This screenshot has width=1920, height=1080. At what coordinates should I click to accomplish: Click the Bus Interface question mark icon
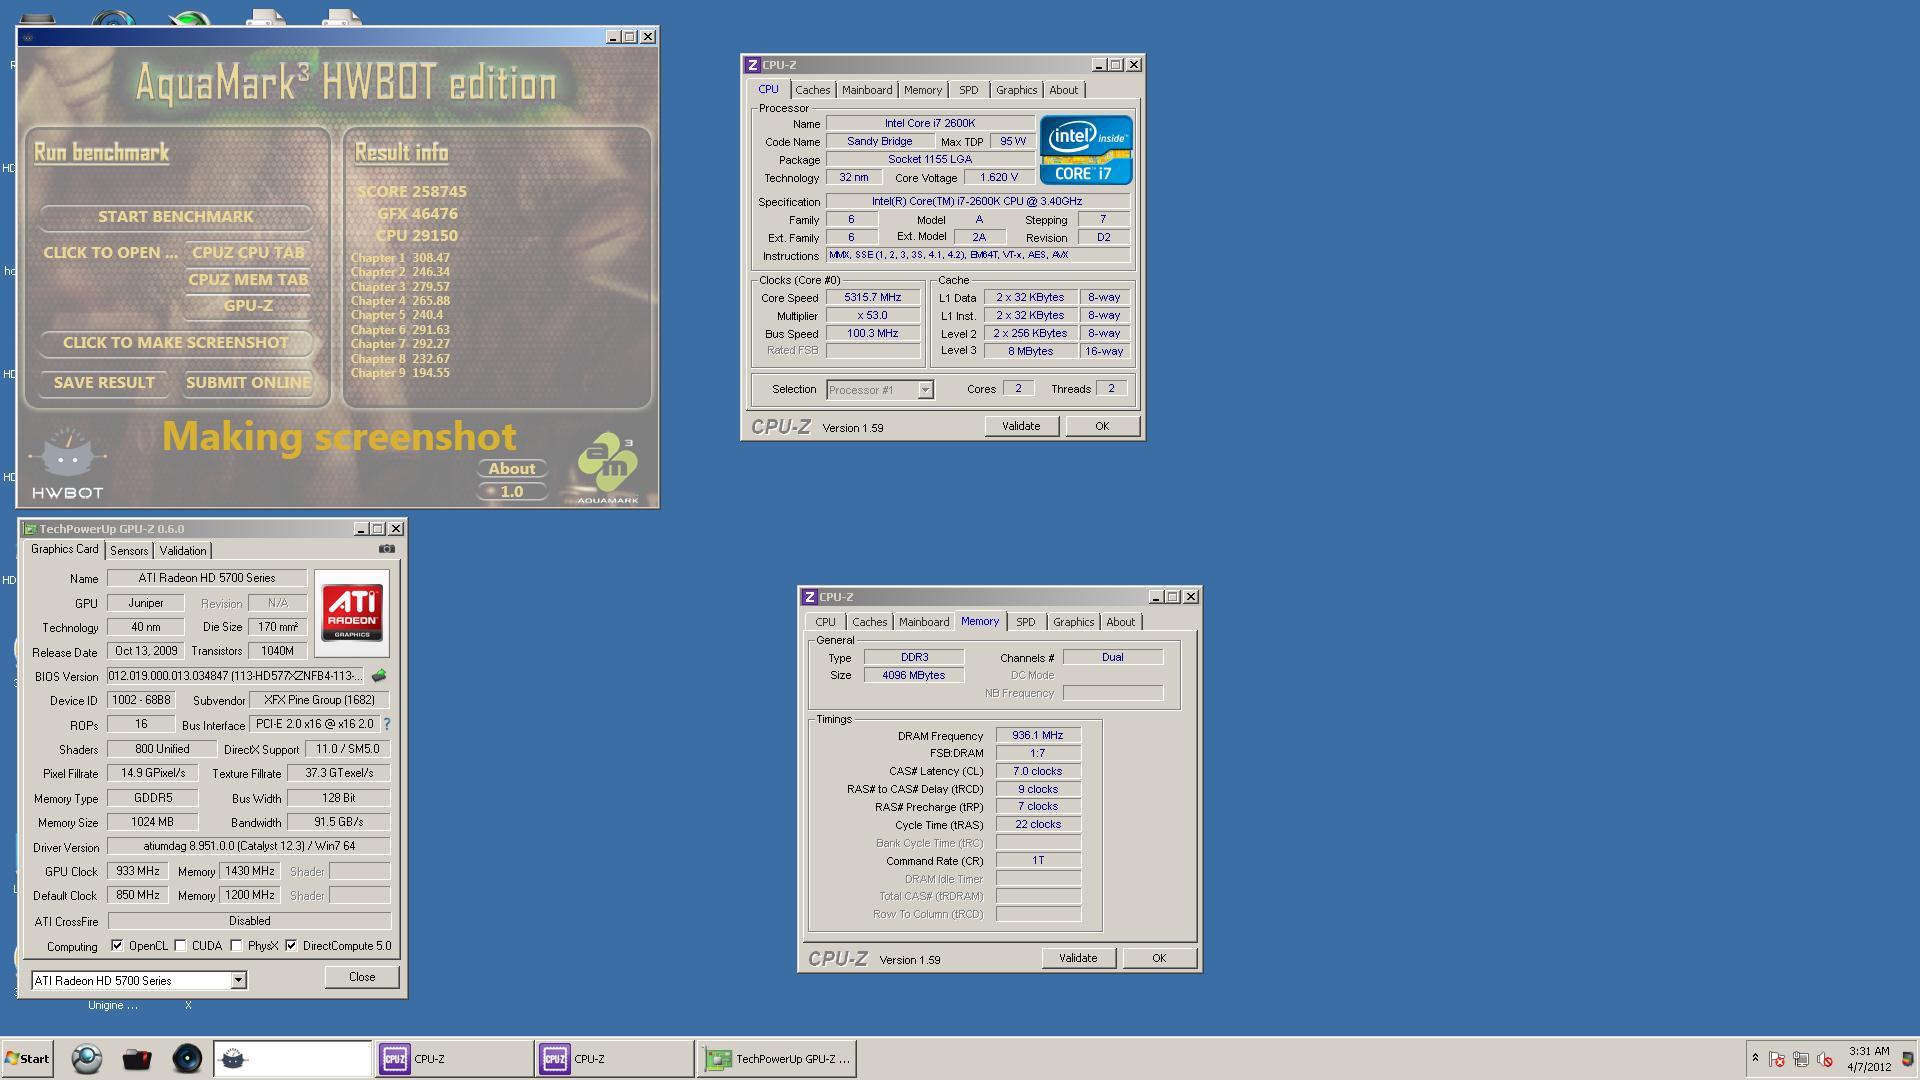pos(387,724)
